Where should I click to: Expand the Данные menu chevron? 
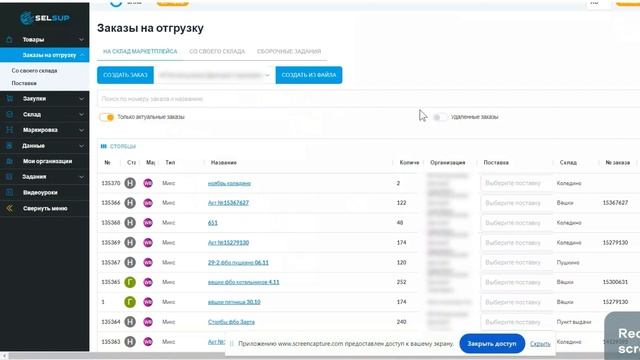[x=81, y=146]
